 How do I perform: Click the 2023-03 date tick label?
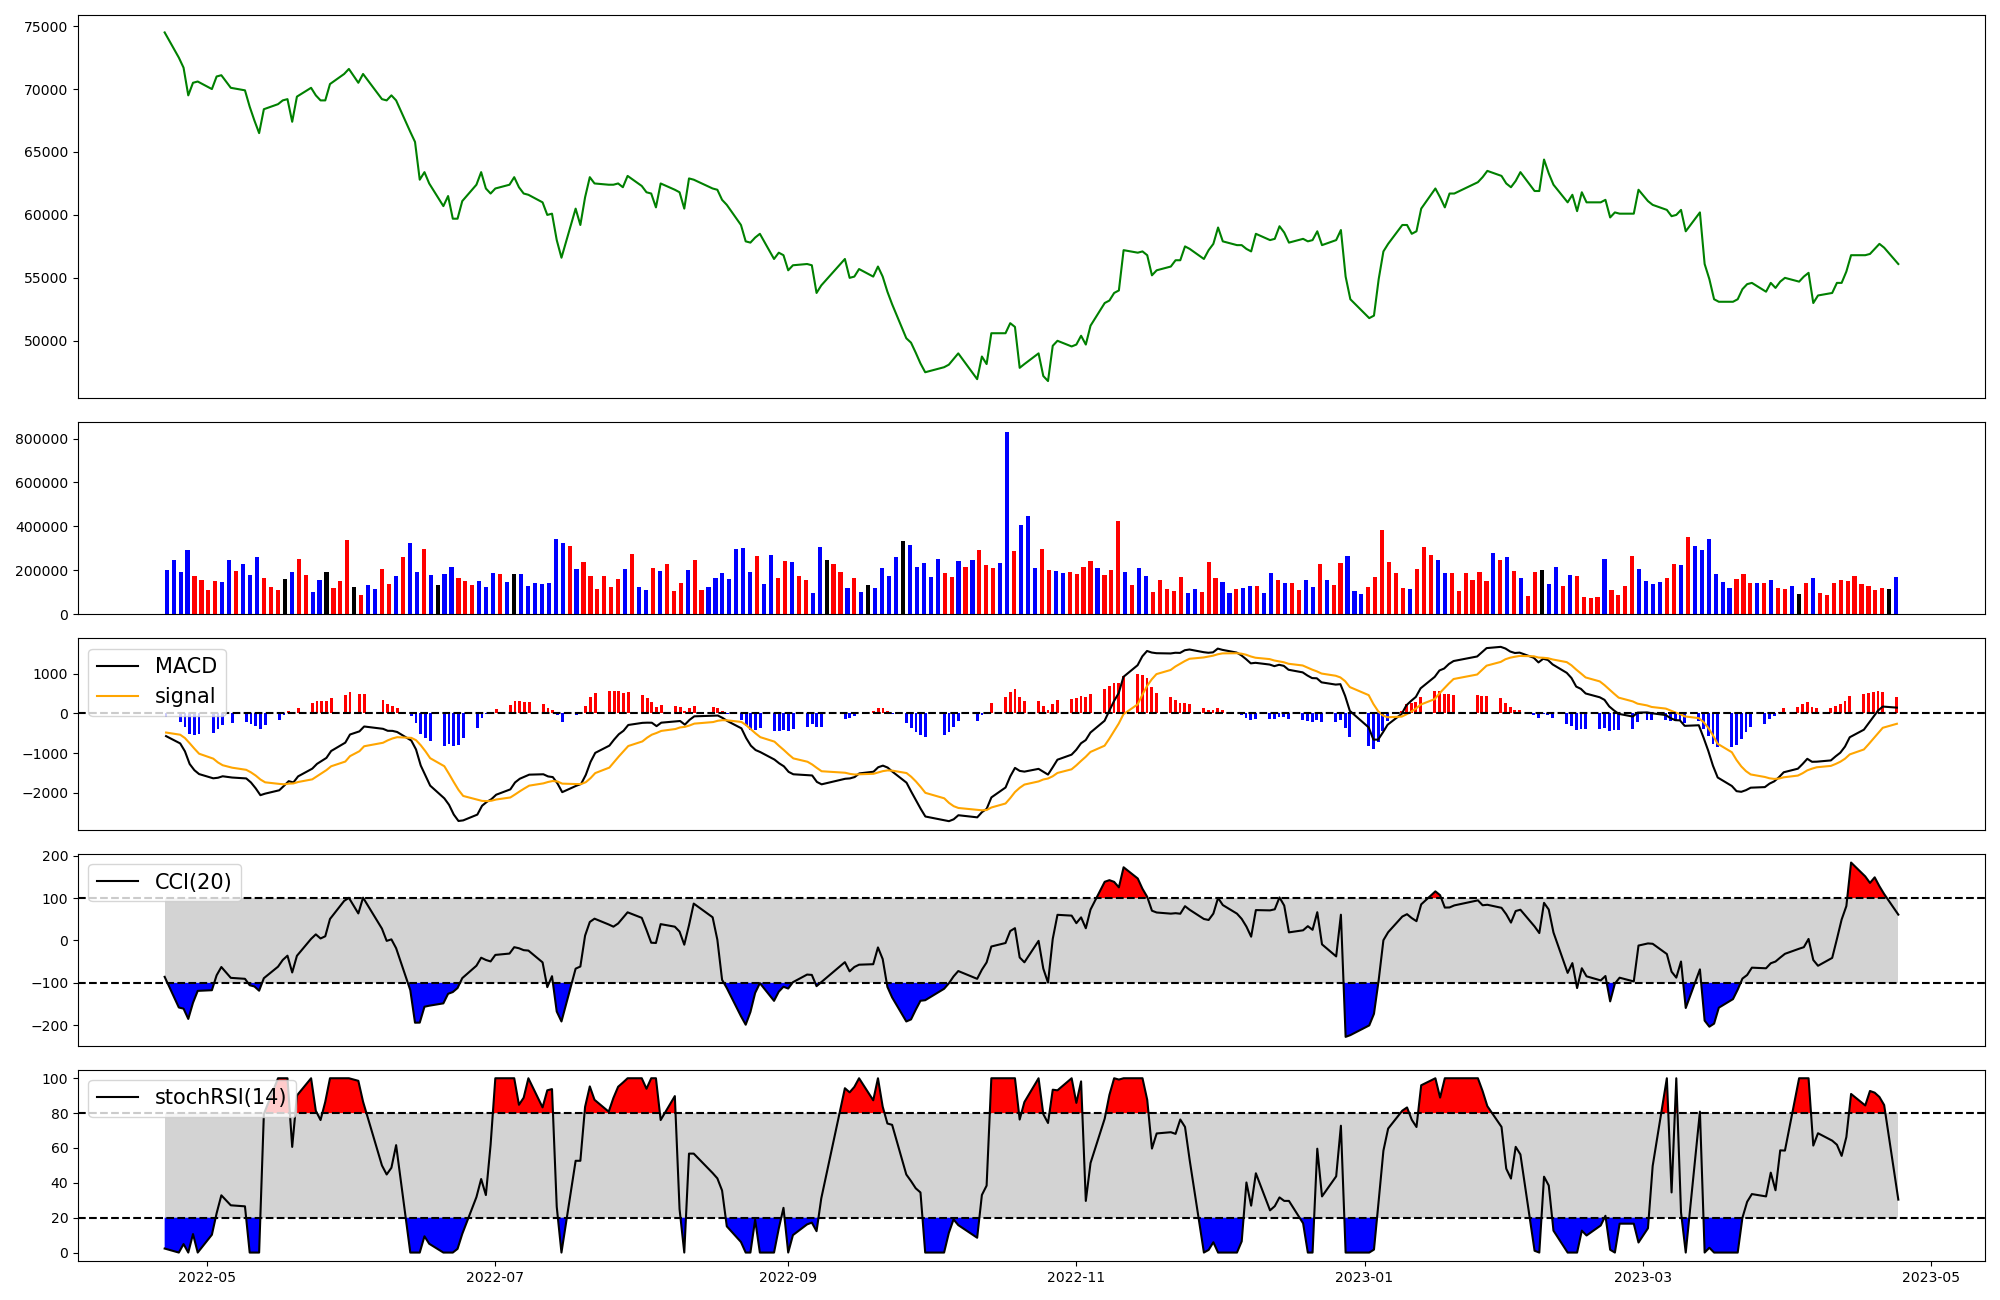tap(1643, 1276)
